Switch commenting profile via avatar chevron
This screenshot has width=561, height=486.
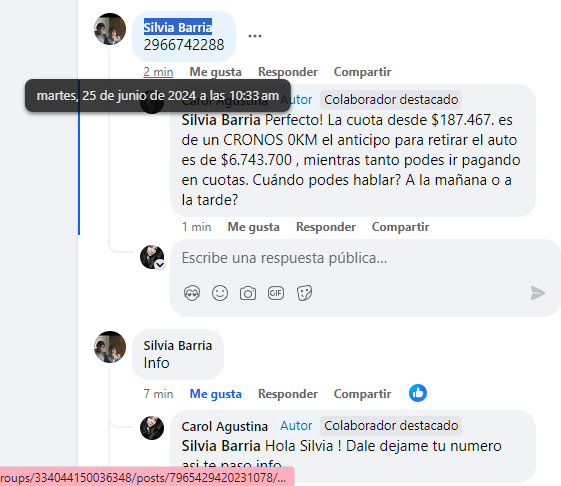(160, 264)
